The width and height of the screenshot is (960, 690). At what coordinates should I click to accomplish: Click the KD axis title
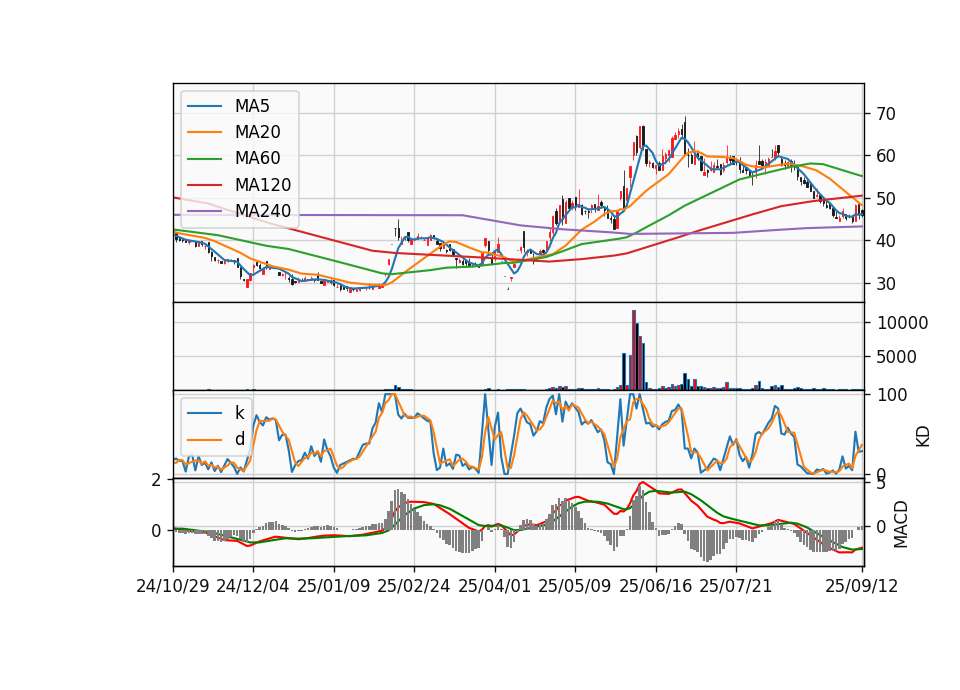click(923, 436)
